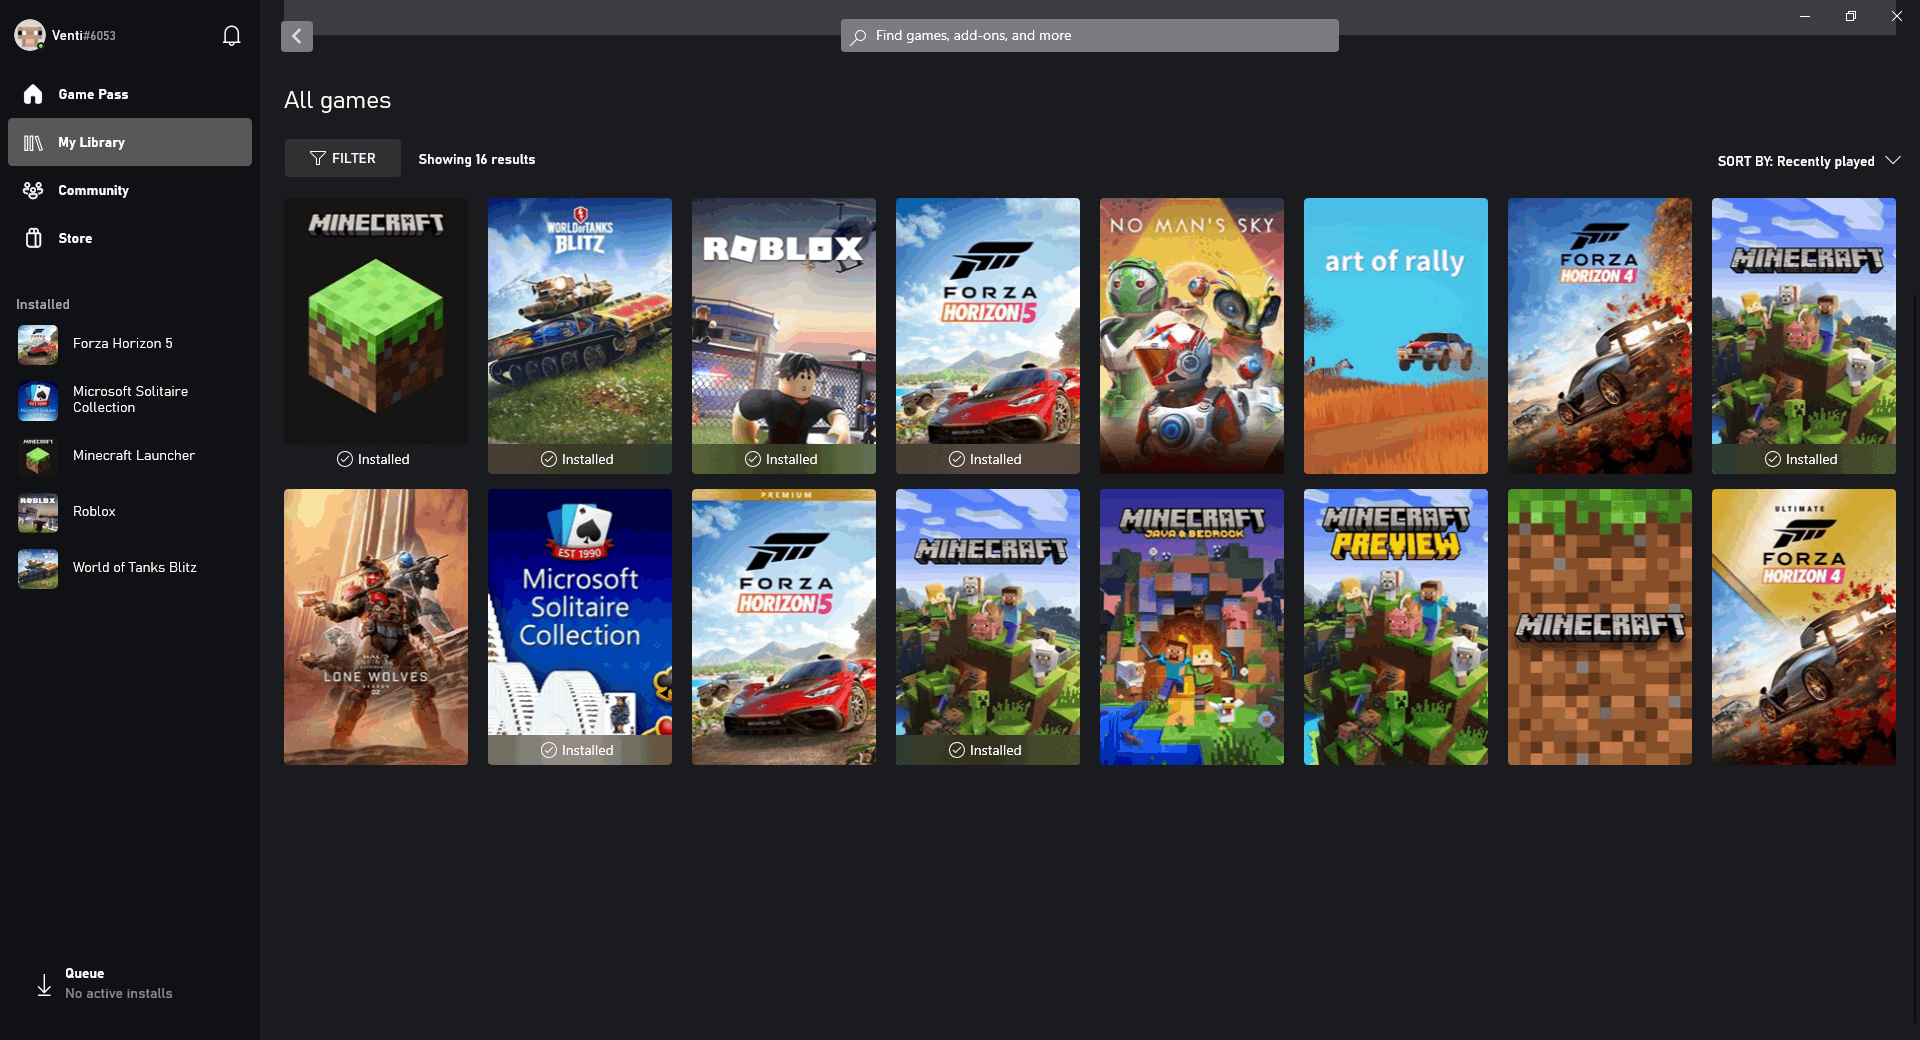The width and height of the screenshot is (1920, 1040).
Task: Click Microsoft Solitaire Collection sidebar icon
Action: [38, 401]
